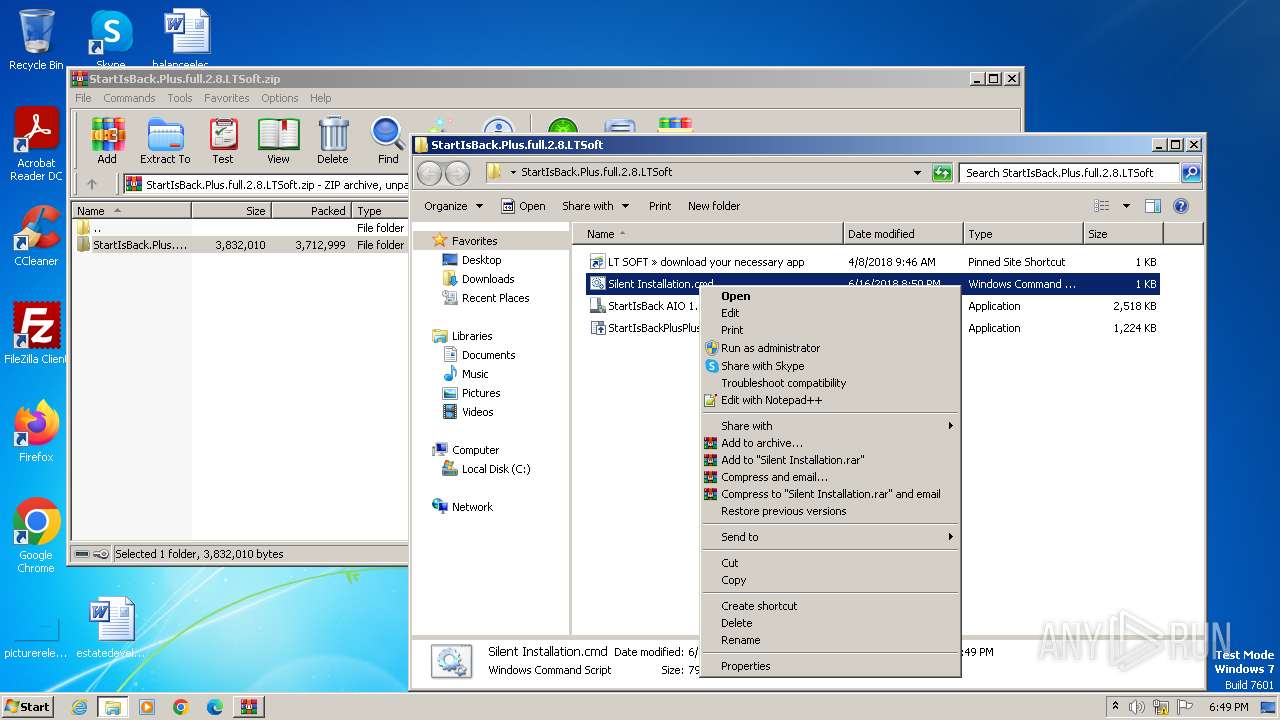Open the Start menu
The height and width of the screenshot is (720, 1280).
27,707
